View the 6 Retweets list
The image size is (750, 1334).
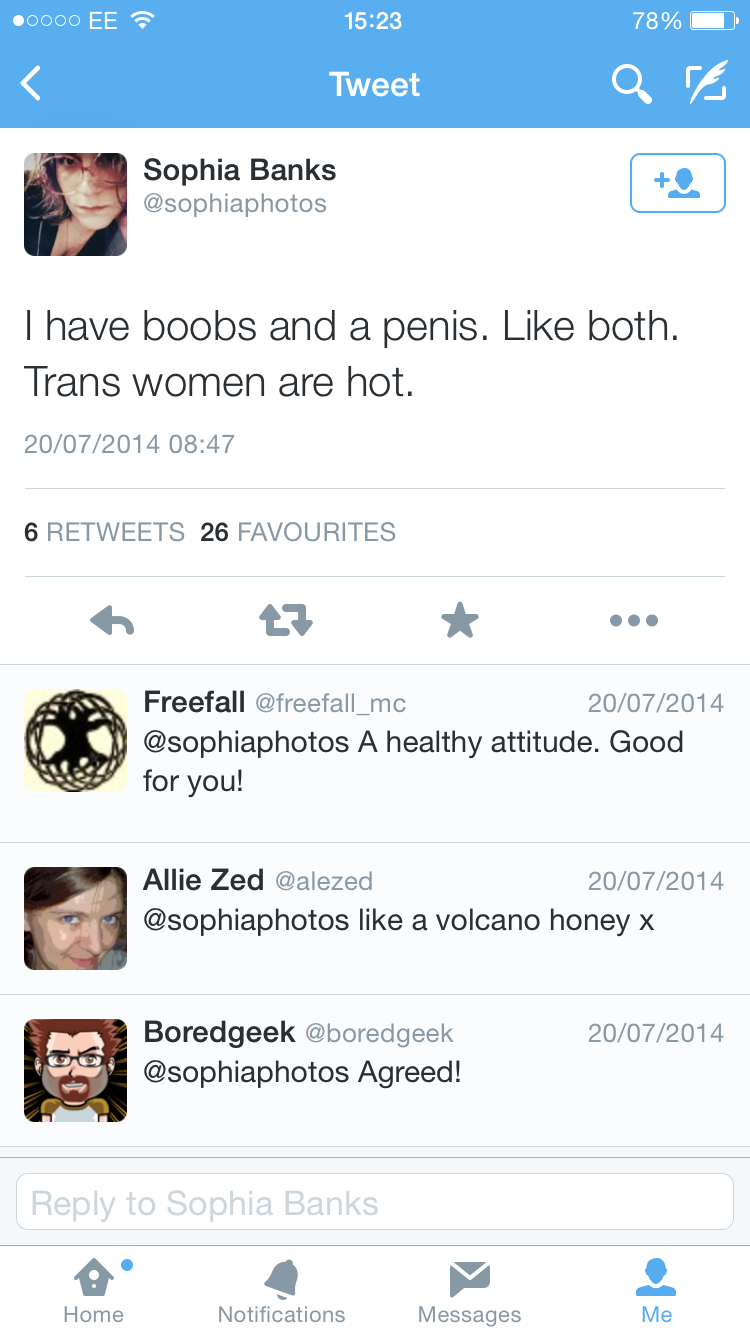point(104,532)
